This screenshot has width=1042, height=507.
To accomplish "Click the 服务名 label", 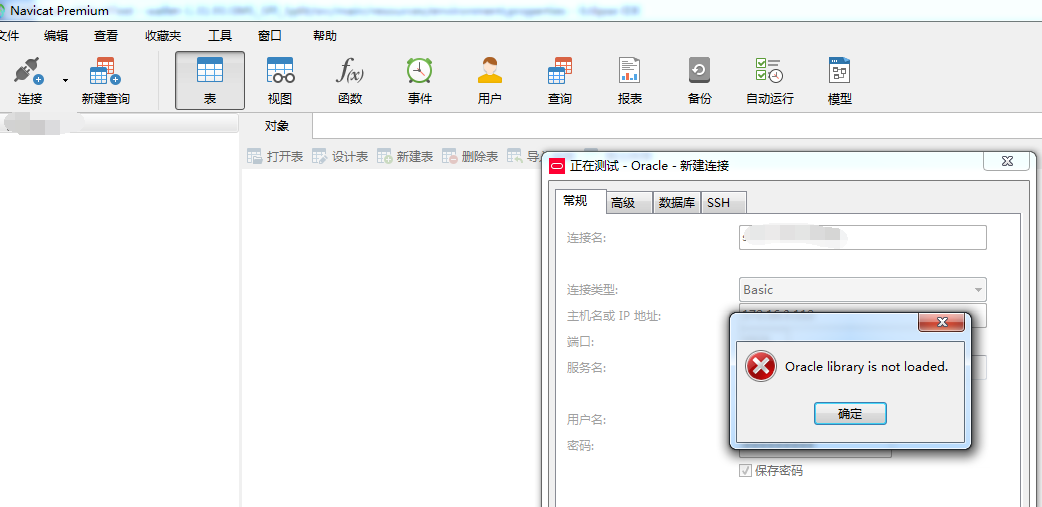I will click(x=586, y=367).
